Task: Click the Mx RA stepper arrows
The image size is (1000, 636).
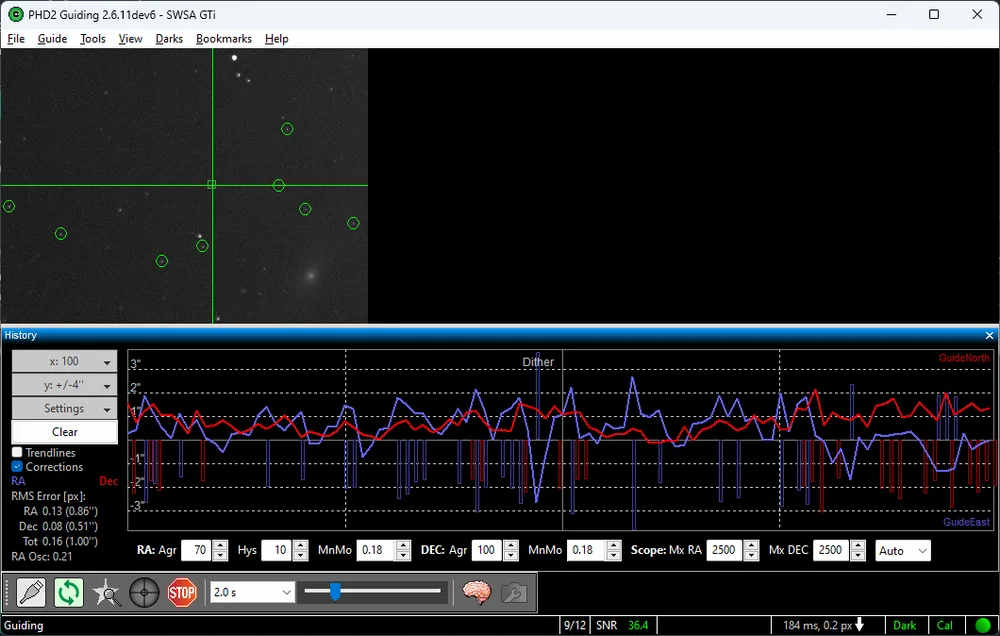Action: pos(751,550)
